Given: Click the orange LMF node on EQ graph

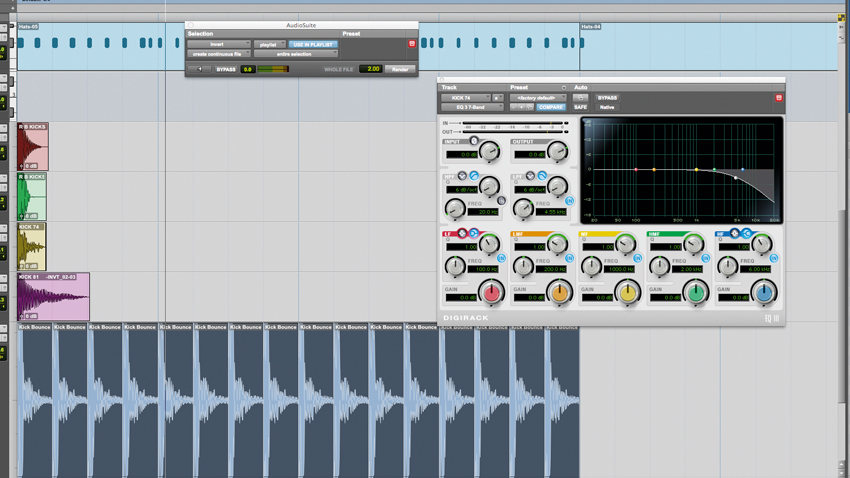Looking at the screenshot, I should 654,170.
